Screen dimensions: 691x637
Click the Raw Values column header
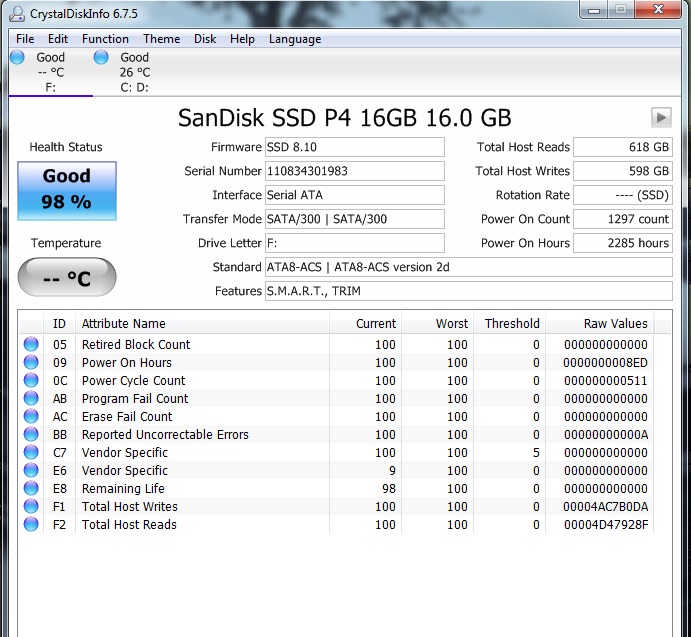(x=600, y=324)
